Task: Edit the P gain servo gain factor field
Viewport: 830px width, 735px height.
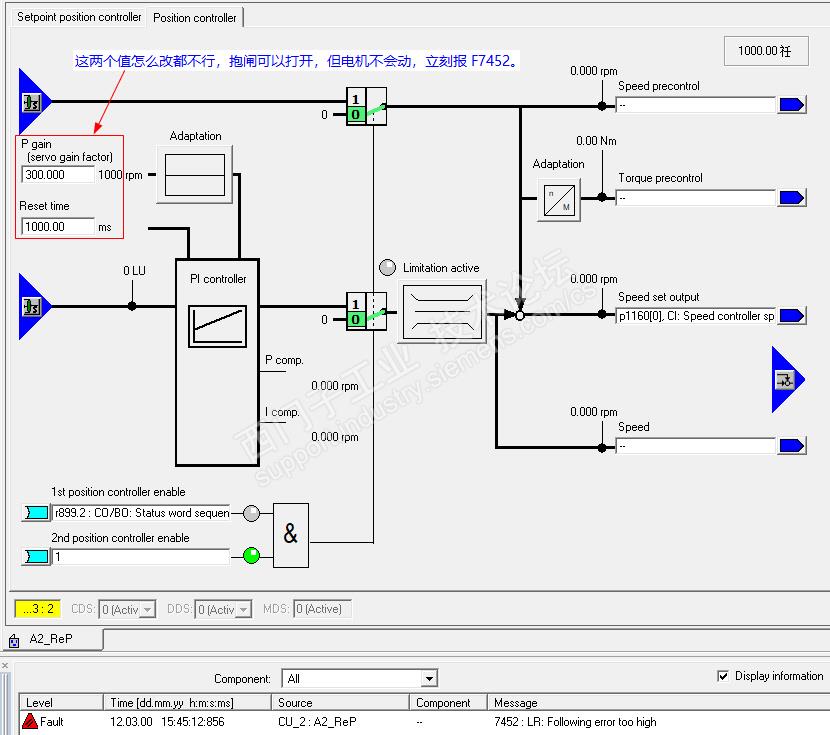Action: tap(57, 175)
